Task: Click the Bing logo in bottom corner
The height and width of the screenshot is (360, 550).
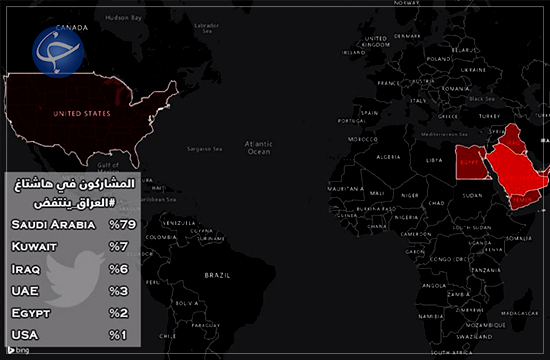Action: (18, 350)
